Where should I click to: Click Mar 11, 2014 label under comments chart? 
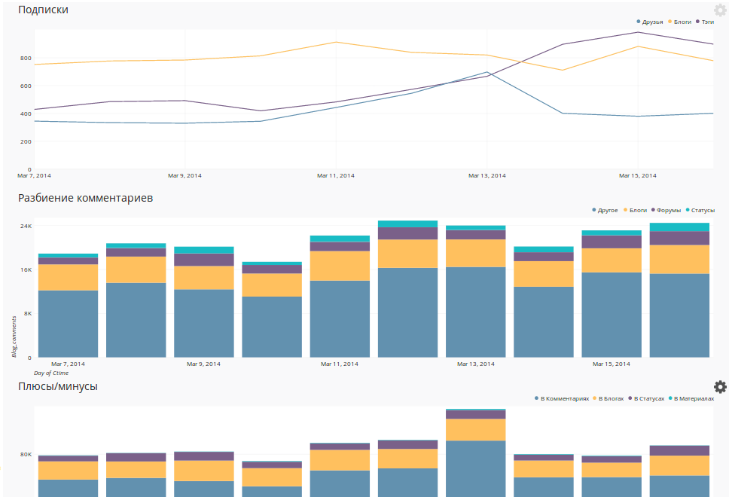tap(340, 364)
